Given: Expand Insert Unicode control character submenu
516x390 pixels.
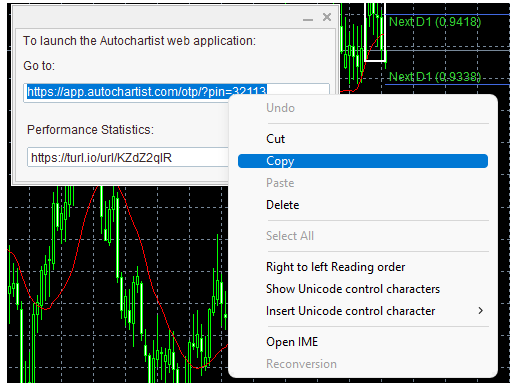Looking at the screenshot, I should tap(363, 311).
